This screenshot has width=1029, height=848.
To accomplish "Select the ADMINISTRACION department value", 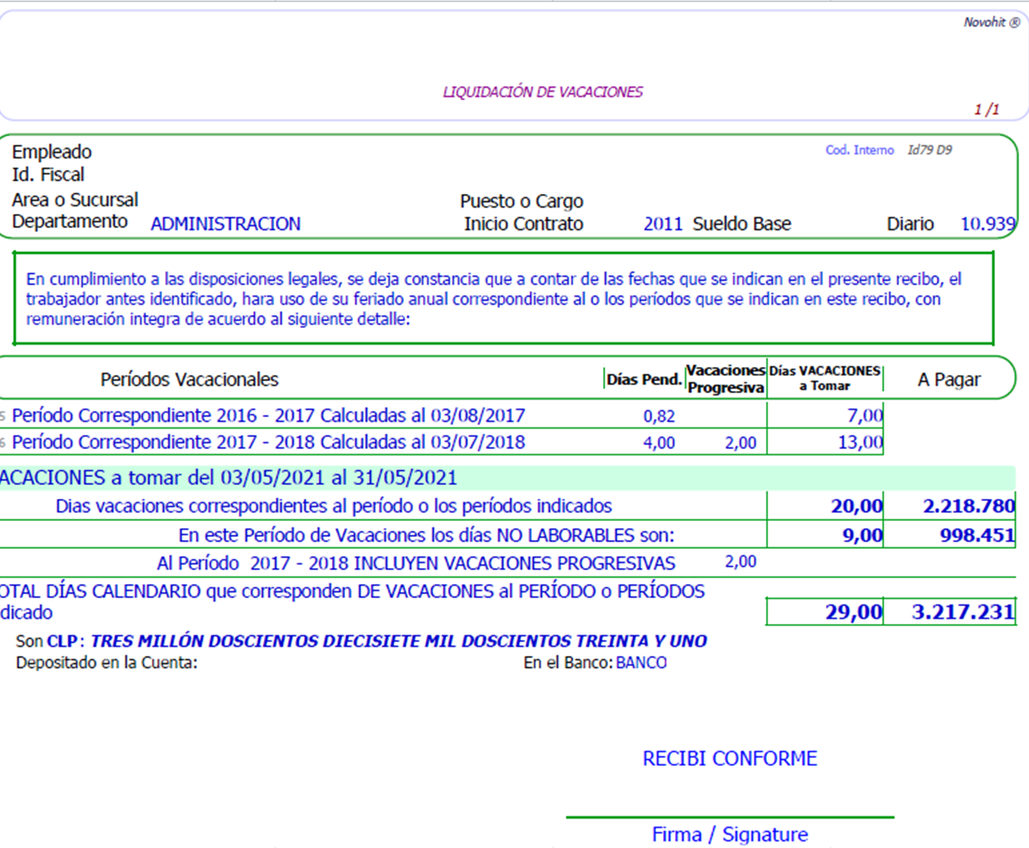I will click(226, 224).
